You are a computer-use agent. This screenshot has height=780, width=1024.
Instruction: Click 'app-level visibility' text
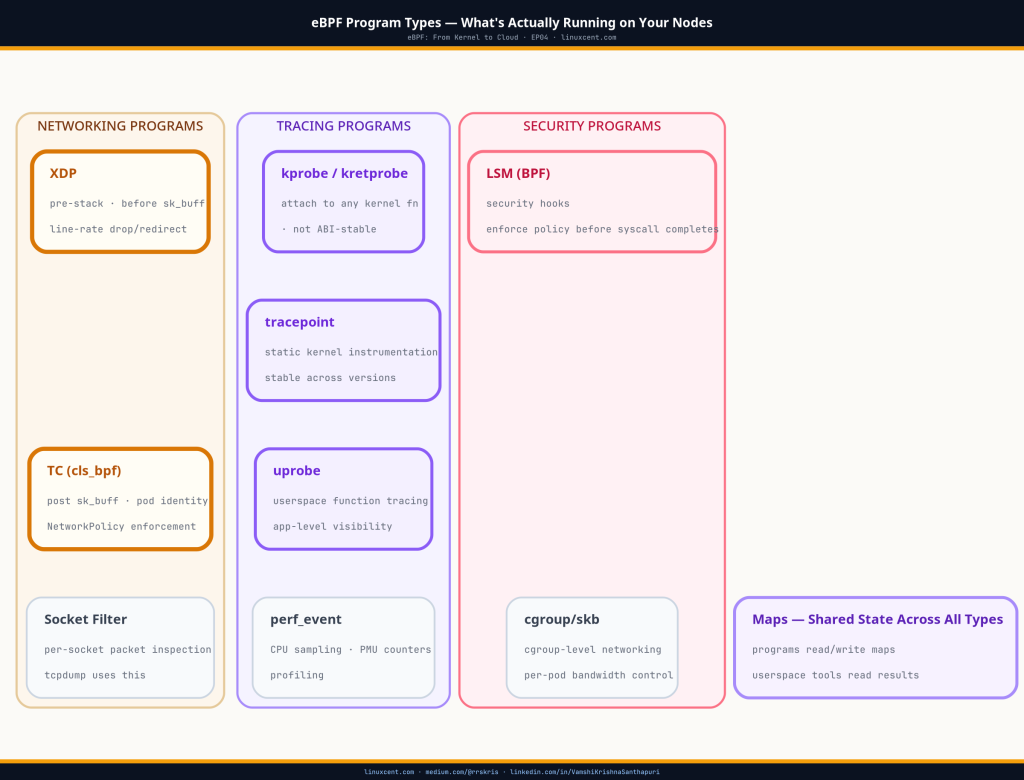(x=332, y=526)
